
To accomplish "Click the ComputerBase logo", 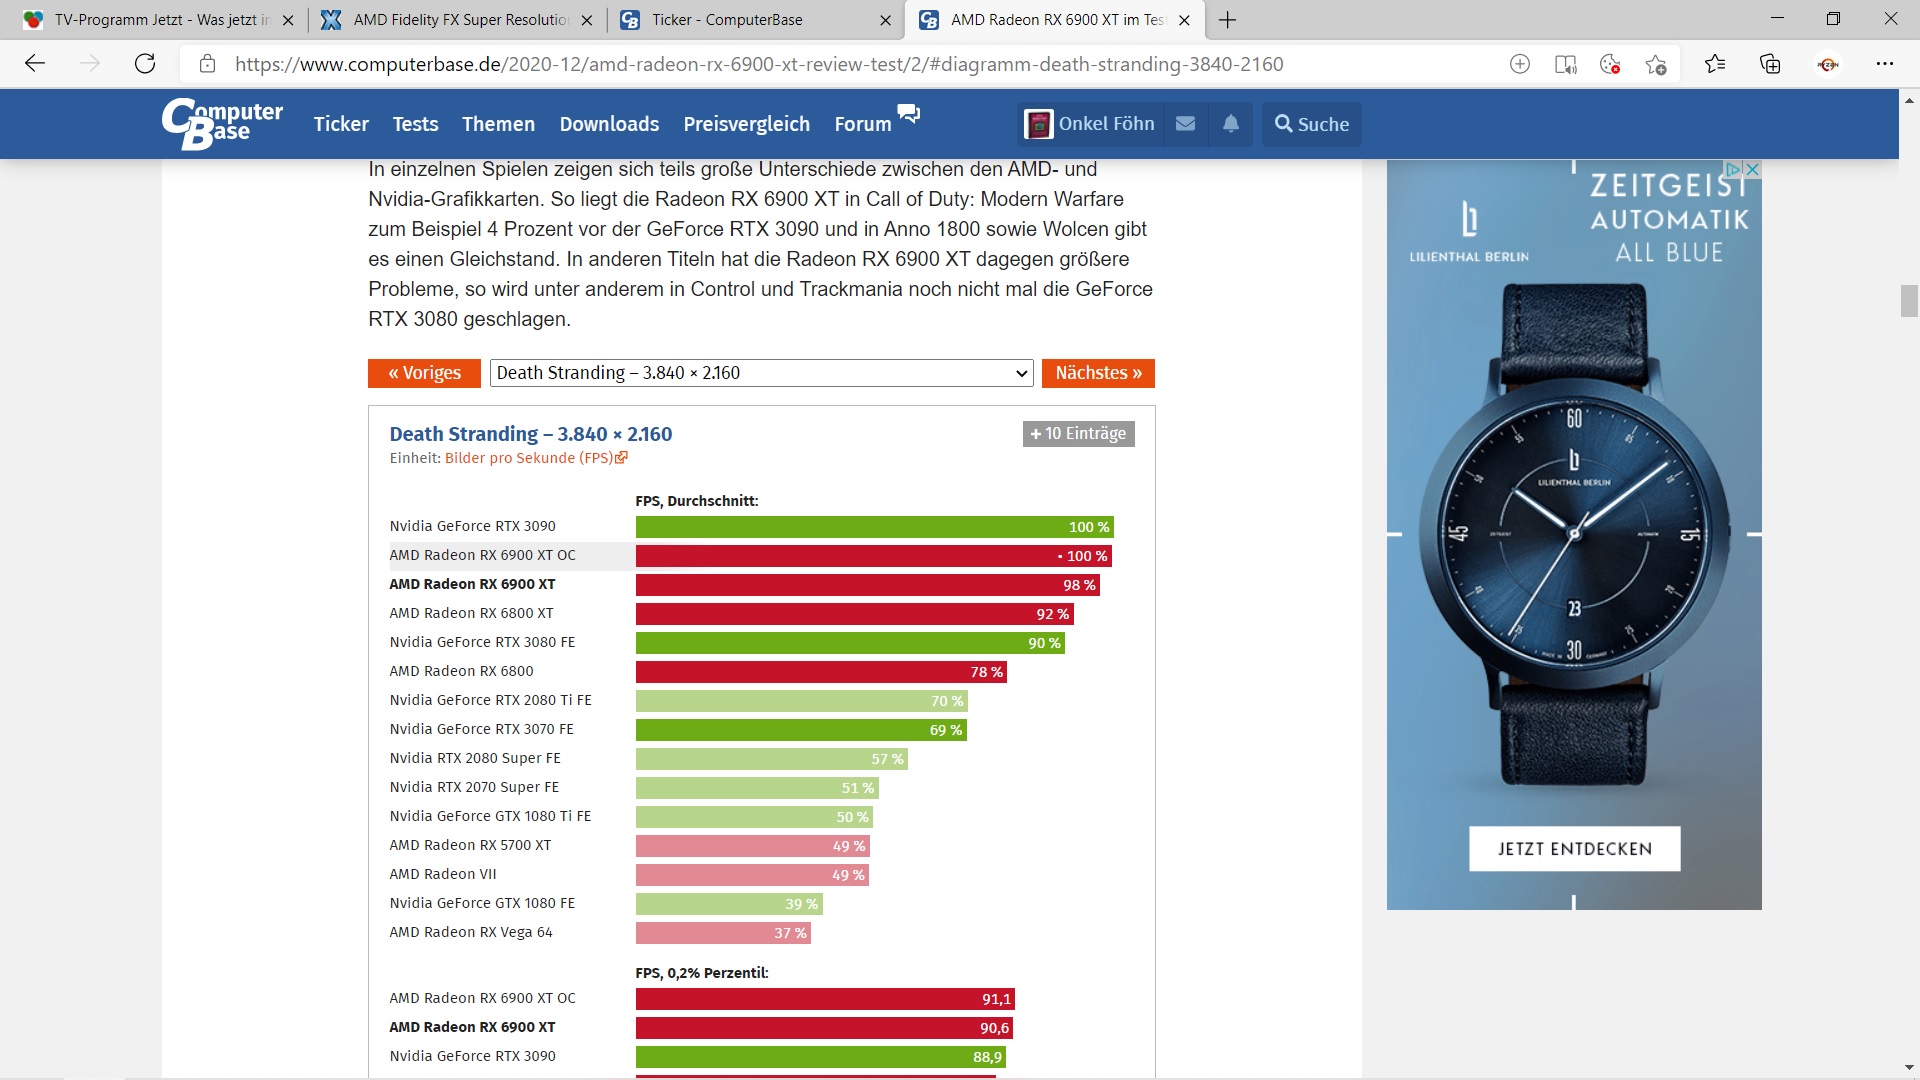I will pyautogui.click(x=222, y=124).
